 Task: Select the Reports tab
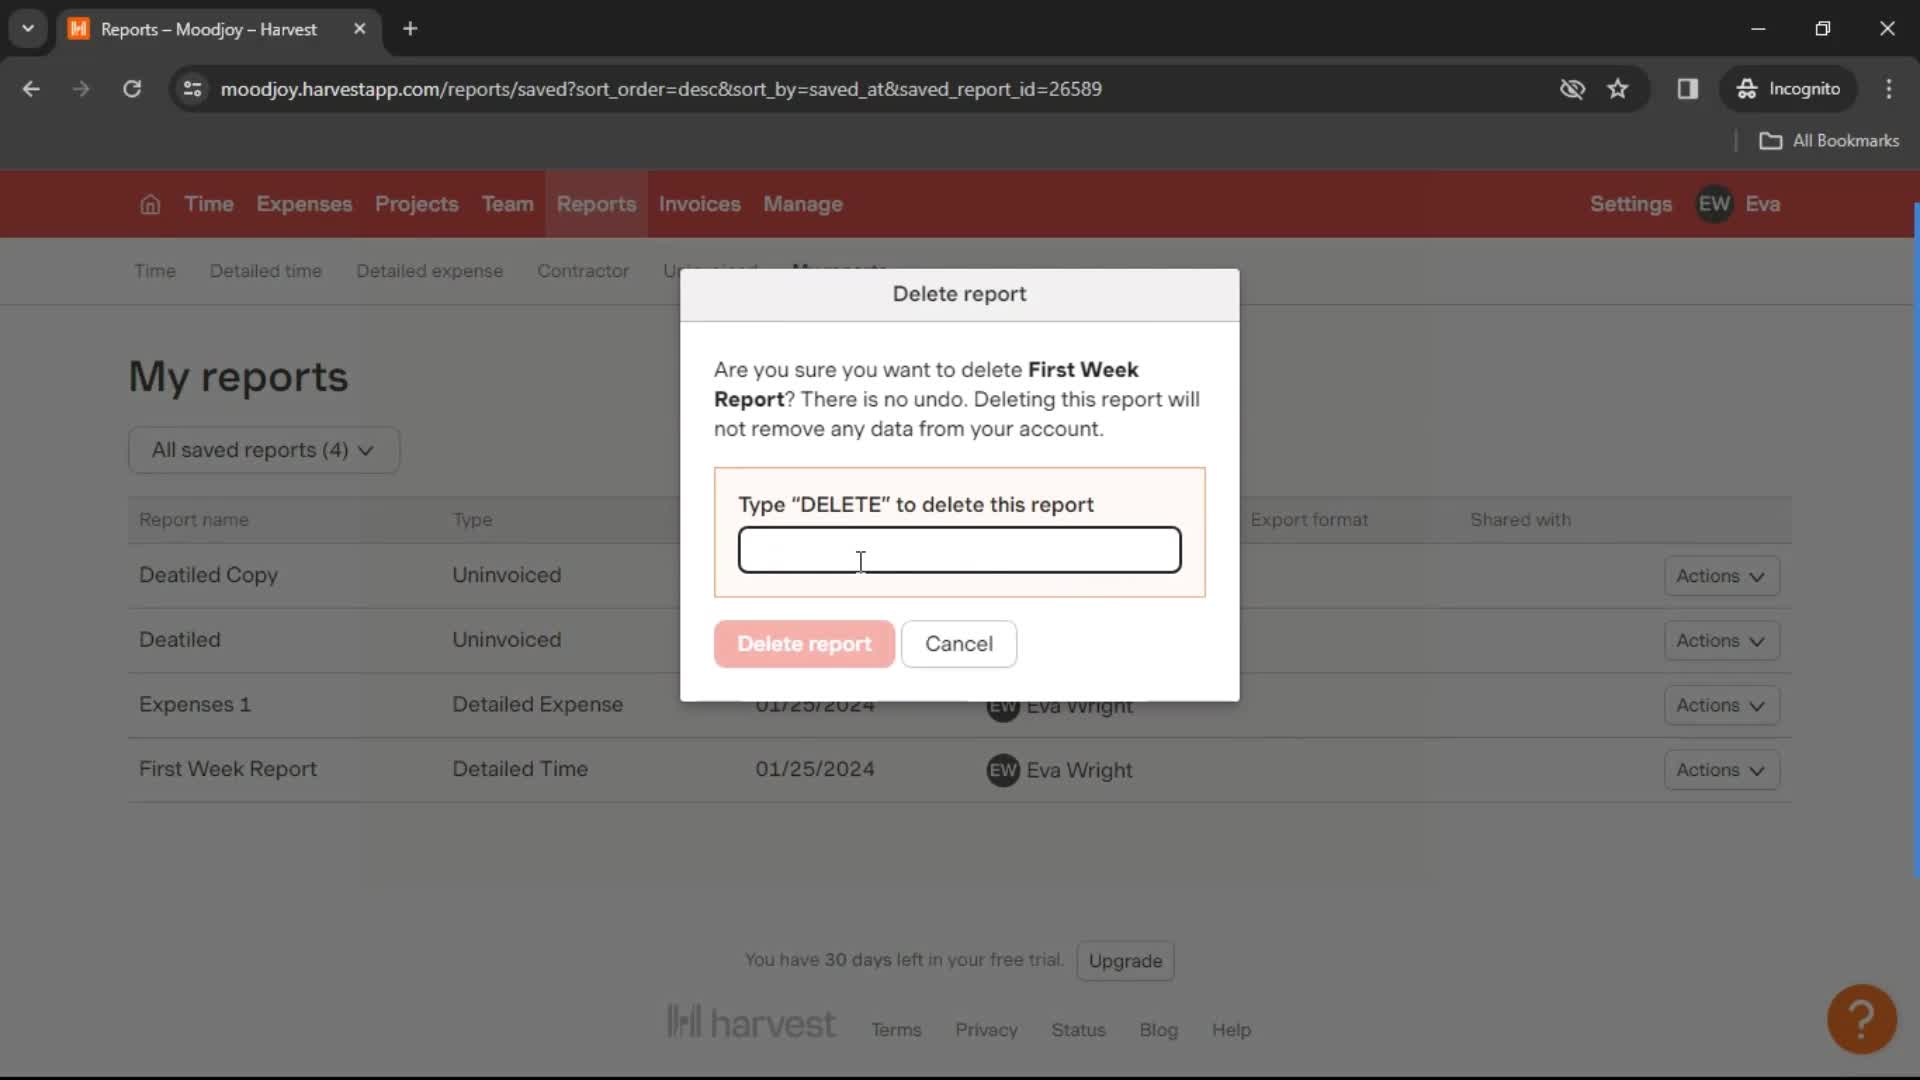pos(596,203)
